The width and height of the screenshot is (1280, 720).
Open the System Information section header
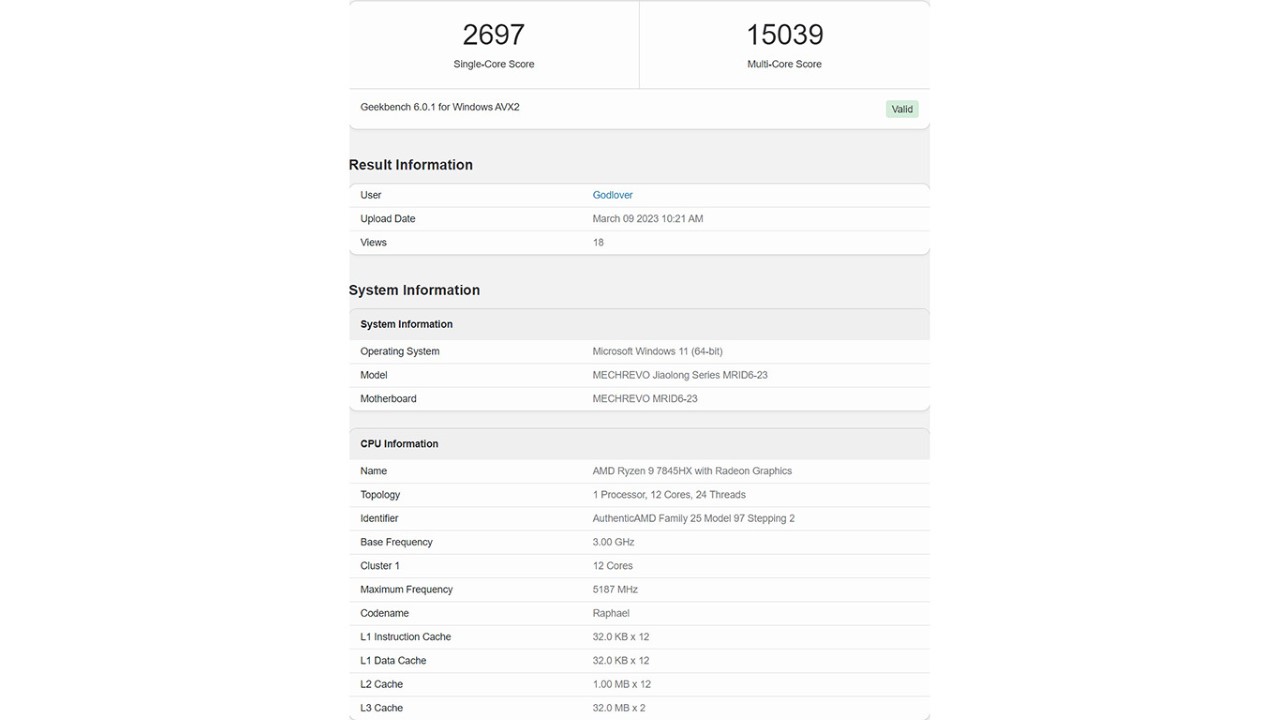415,290
